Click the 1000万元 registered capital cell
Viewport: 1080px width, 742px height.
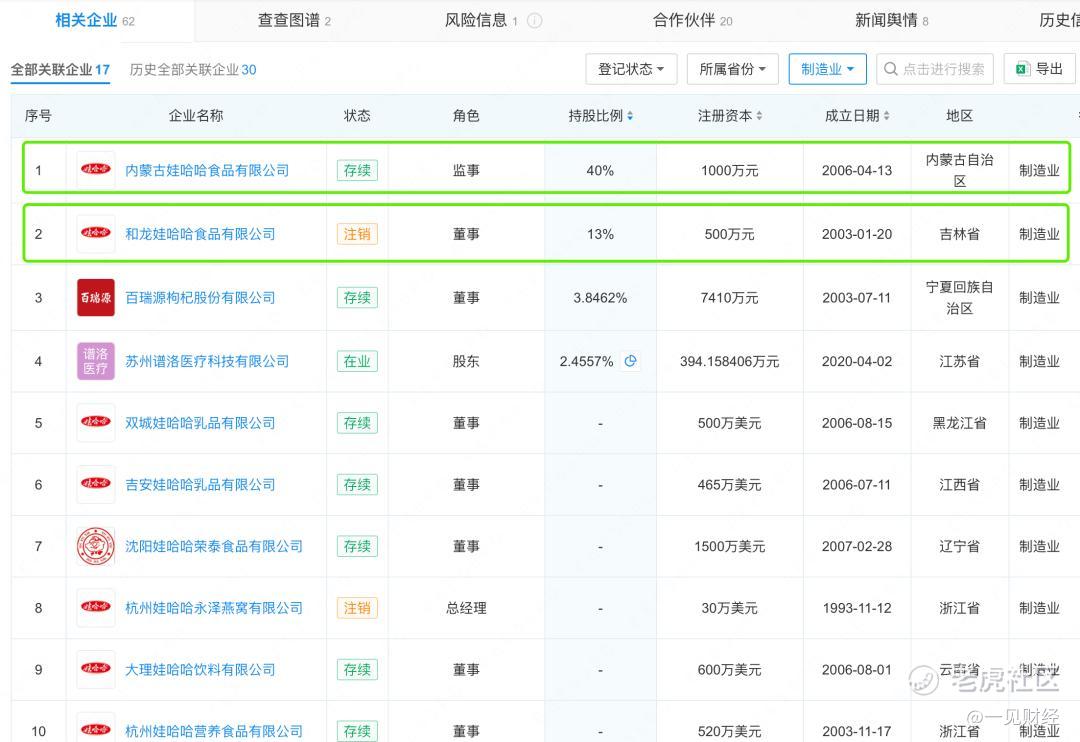729,170
